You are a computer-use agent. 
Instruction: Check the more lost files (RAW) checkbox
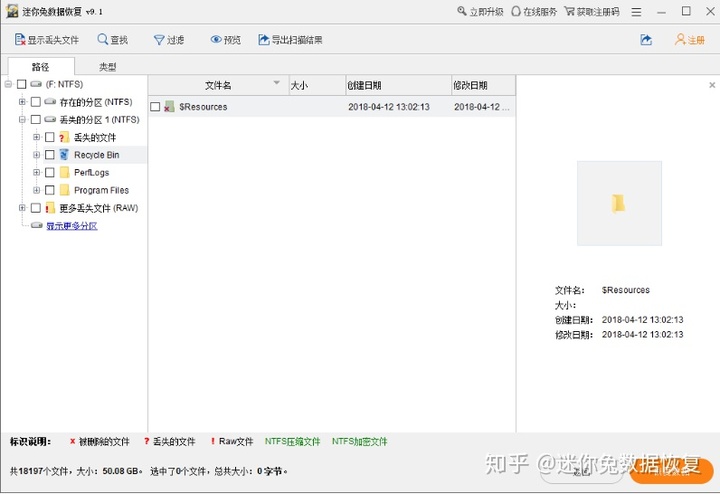(x=36, y=208)
